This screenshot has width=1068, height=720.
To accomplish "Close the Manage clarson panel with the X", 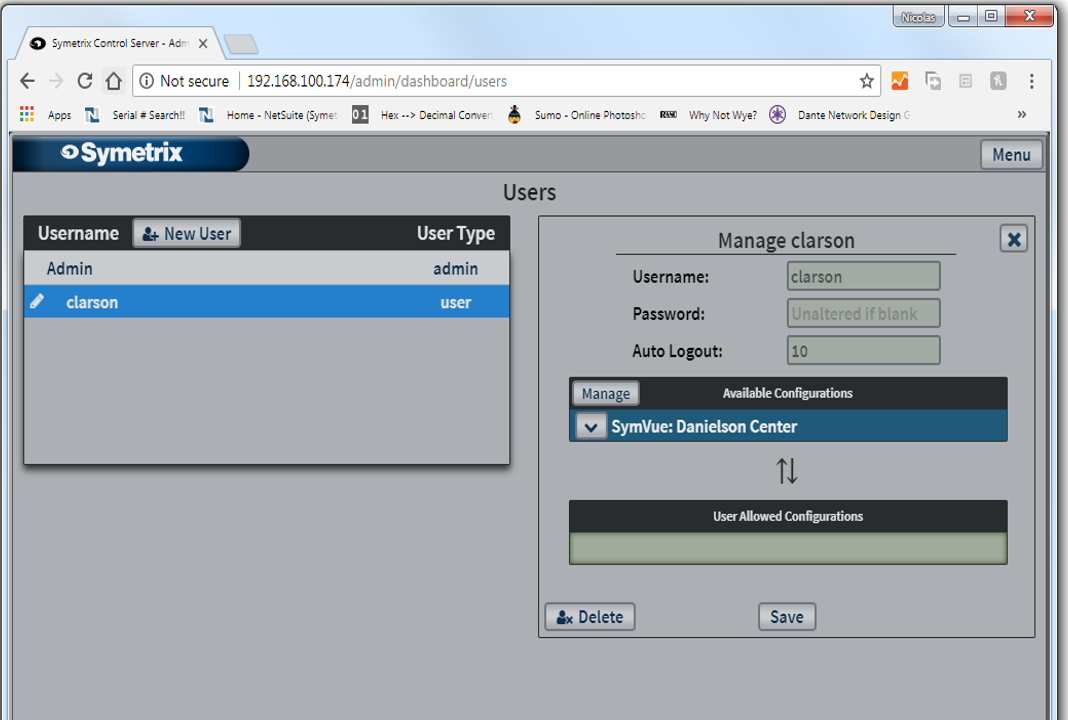I will pyautogui.click(x=1014, y=239).
